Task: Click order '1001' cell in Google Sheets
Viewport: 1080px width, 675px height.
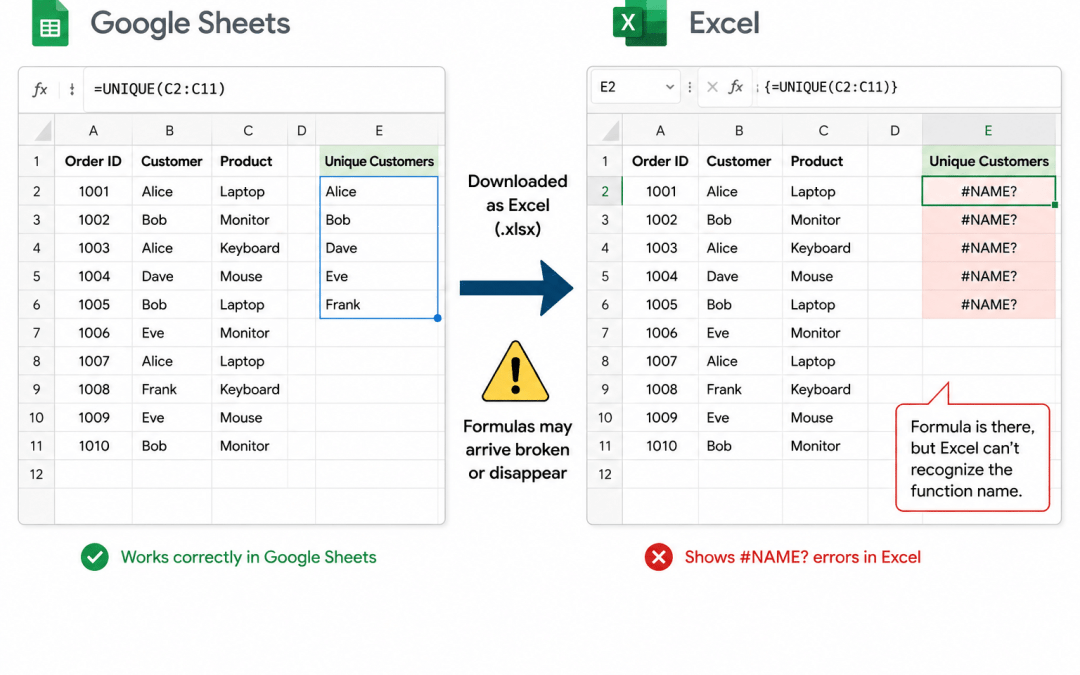Action: pos(93,191)
